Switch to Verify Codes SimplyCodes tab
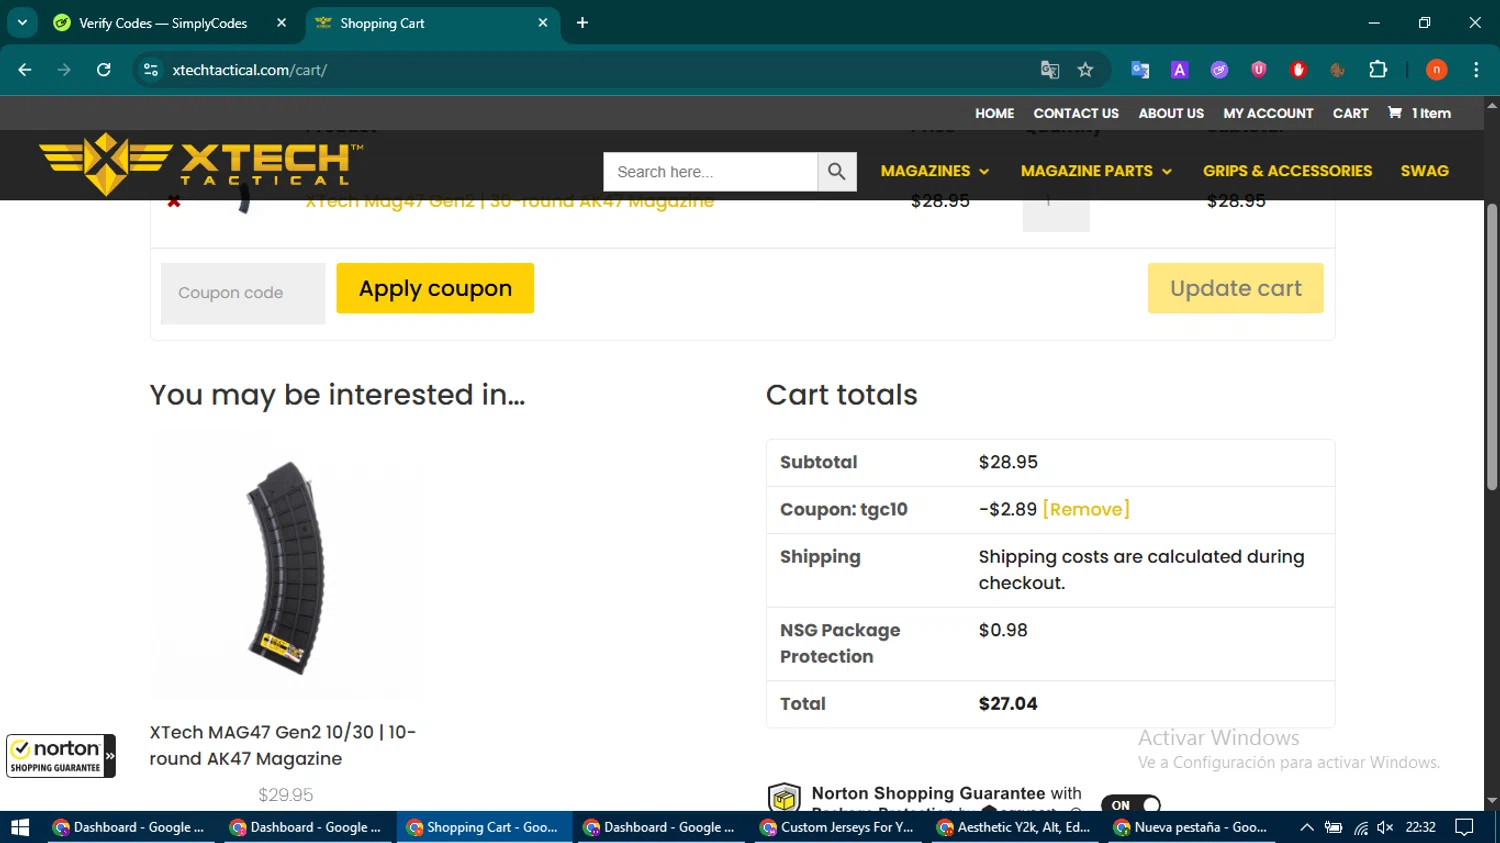The image size is (1500, 843). point(165,23)
